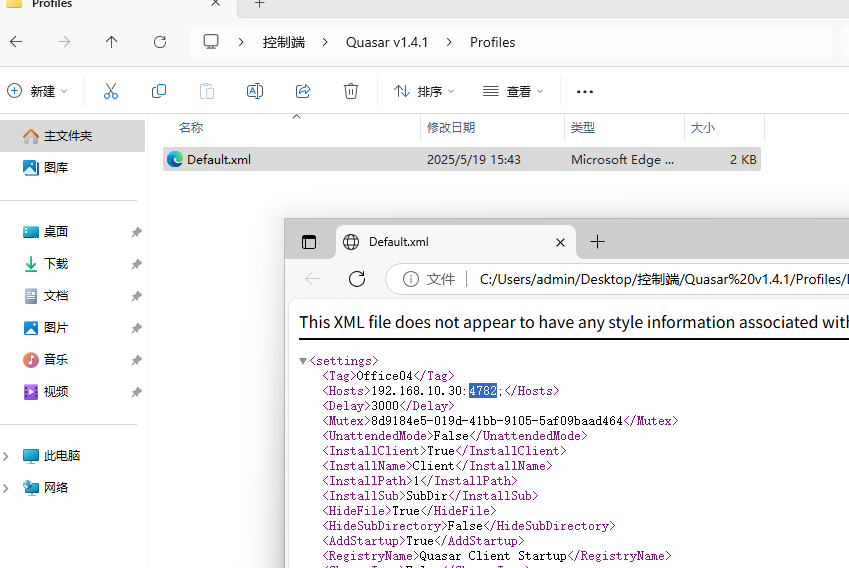Expand 网络 in the sidebar tree

[x=6, y=488]
